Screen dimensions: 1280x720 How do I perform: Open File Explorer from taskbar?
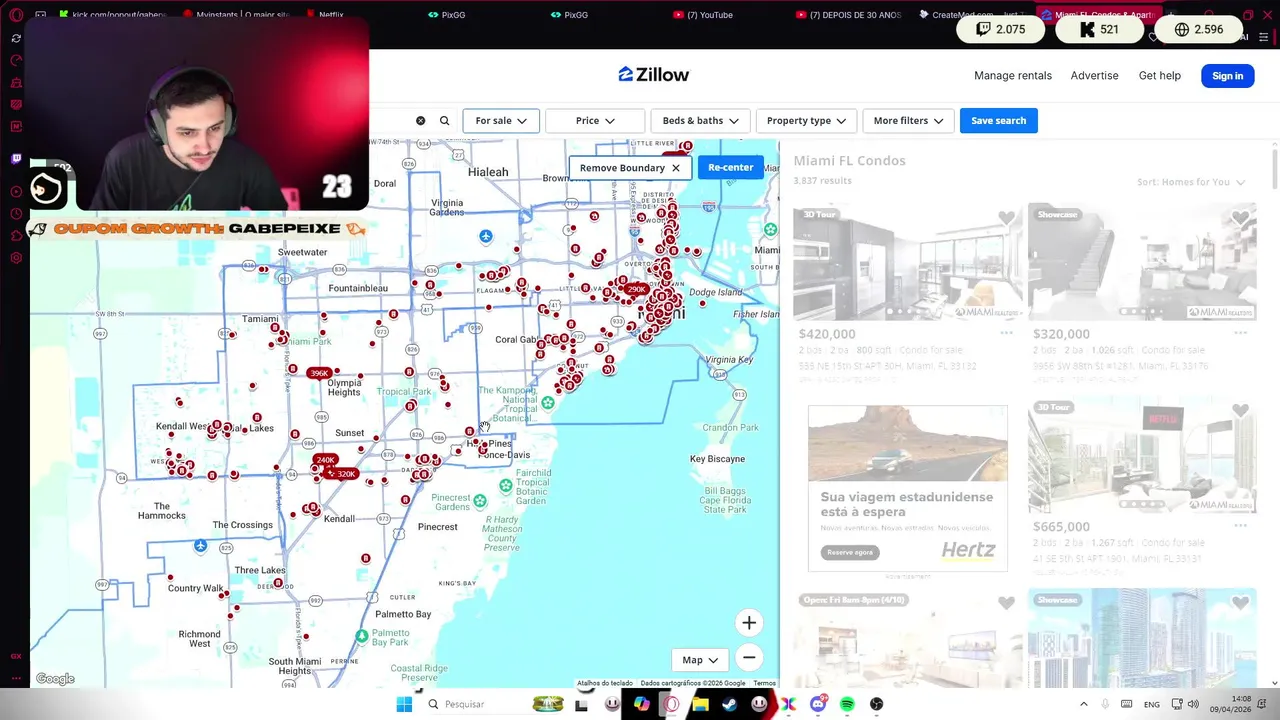[x=700, y=704]
